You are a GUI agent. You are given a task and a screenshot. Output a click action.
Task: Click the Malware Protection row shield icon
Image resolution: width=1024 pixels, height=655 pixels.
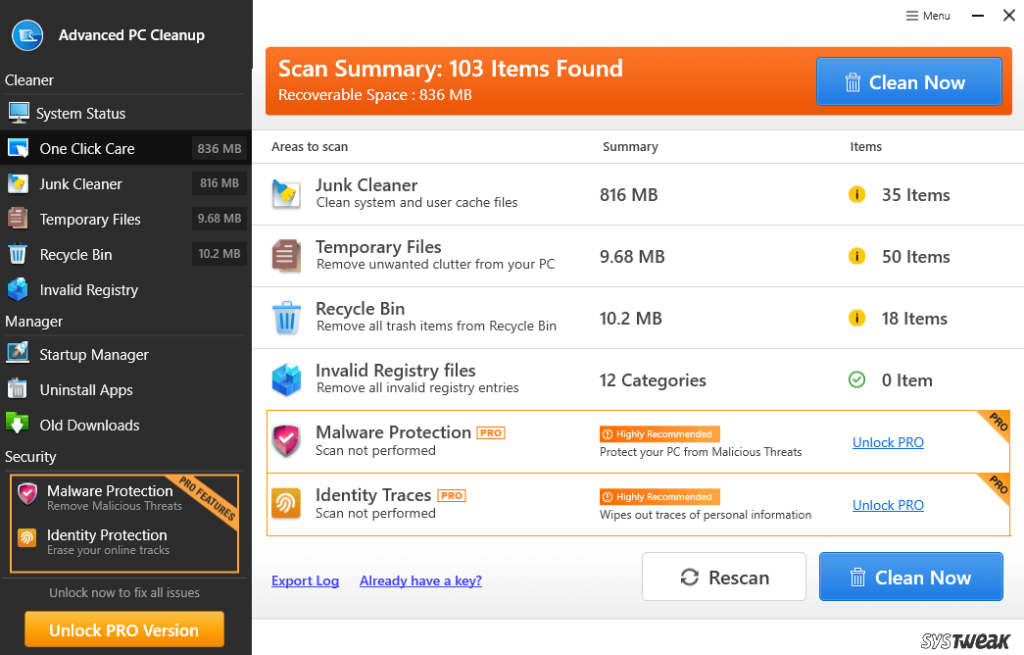[x=286, y=441]
